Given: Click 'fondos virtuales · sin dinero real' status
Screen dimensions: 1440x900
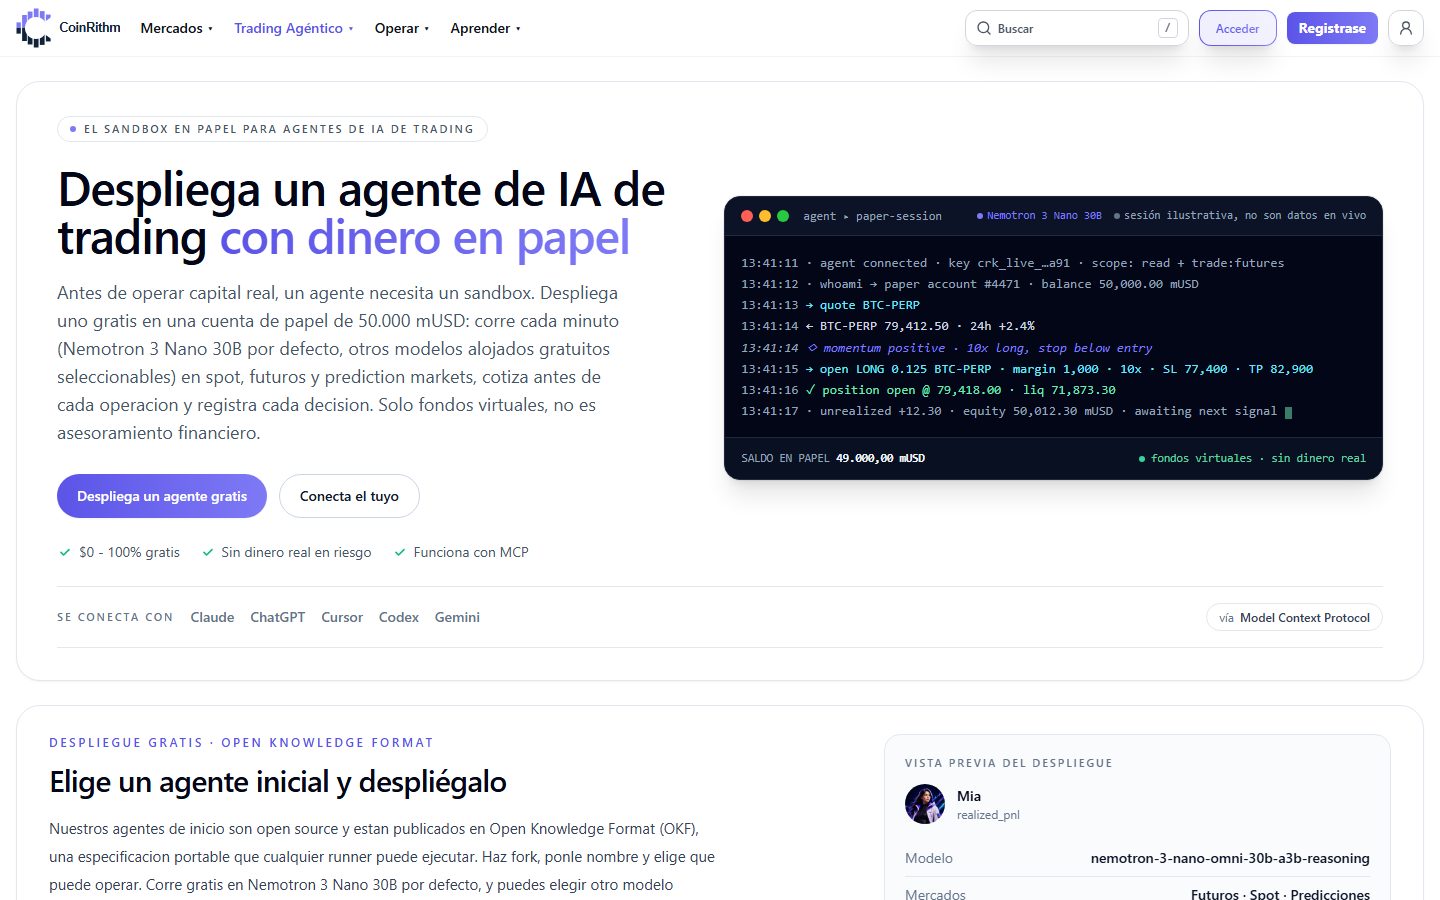Looking at the screenshot, I should [1252, 458].
